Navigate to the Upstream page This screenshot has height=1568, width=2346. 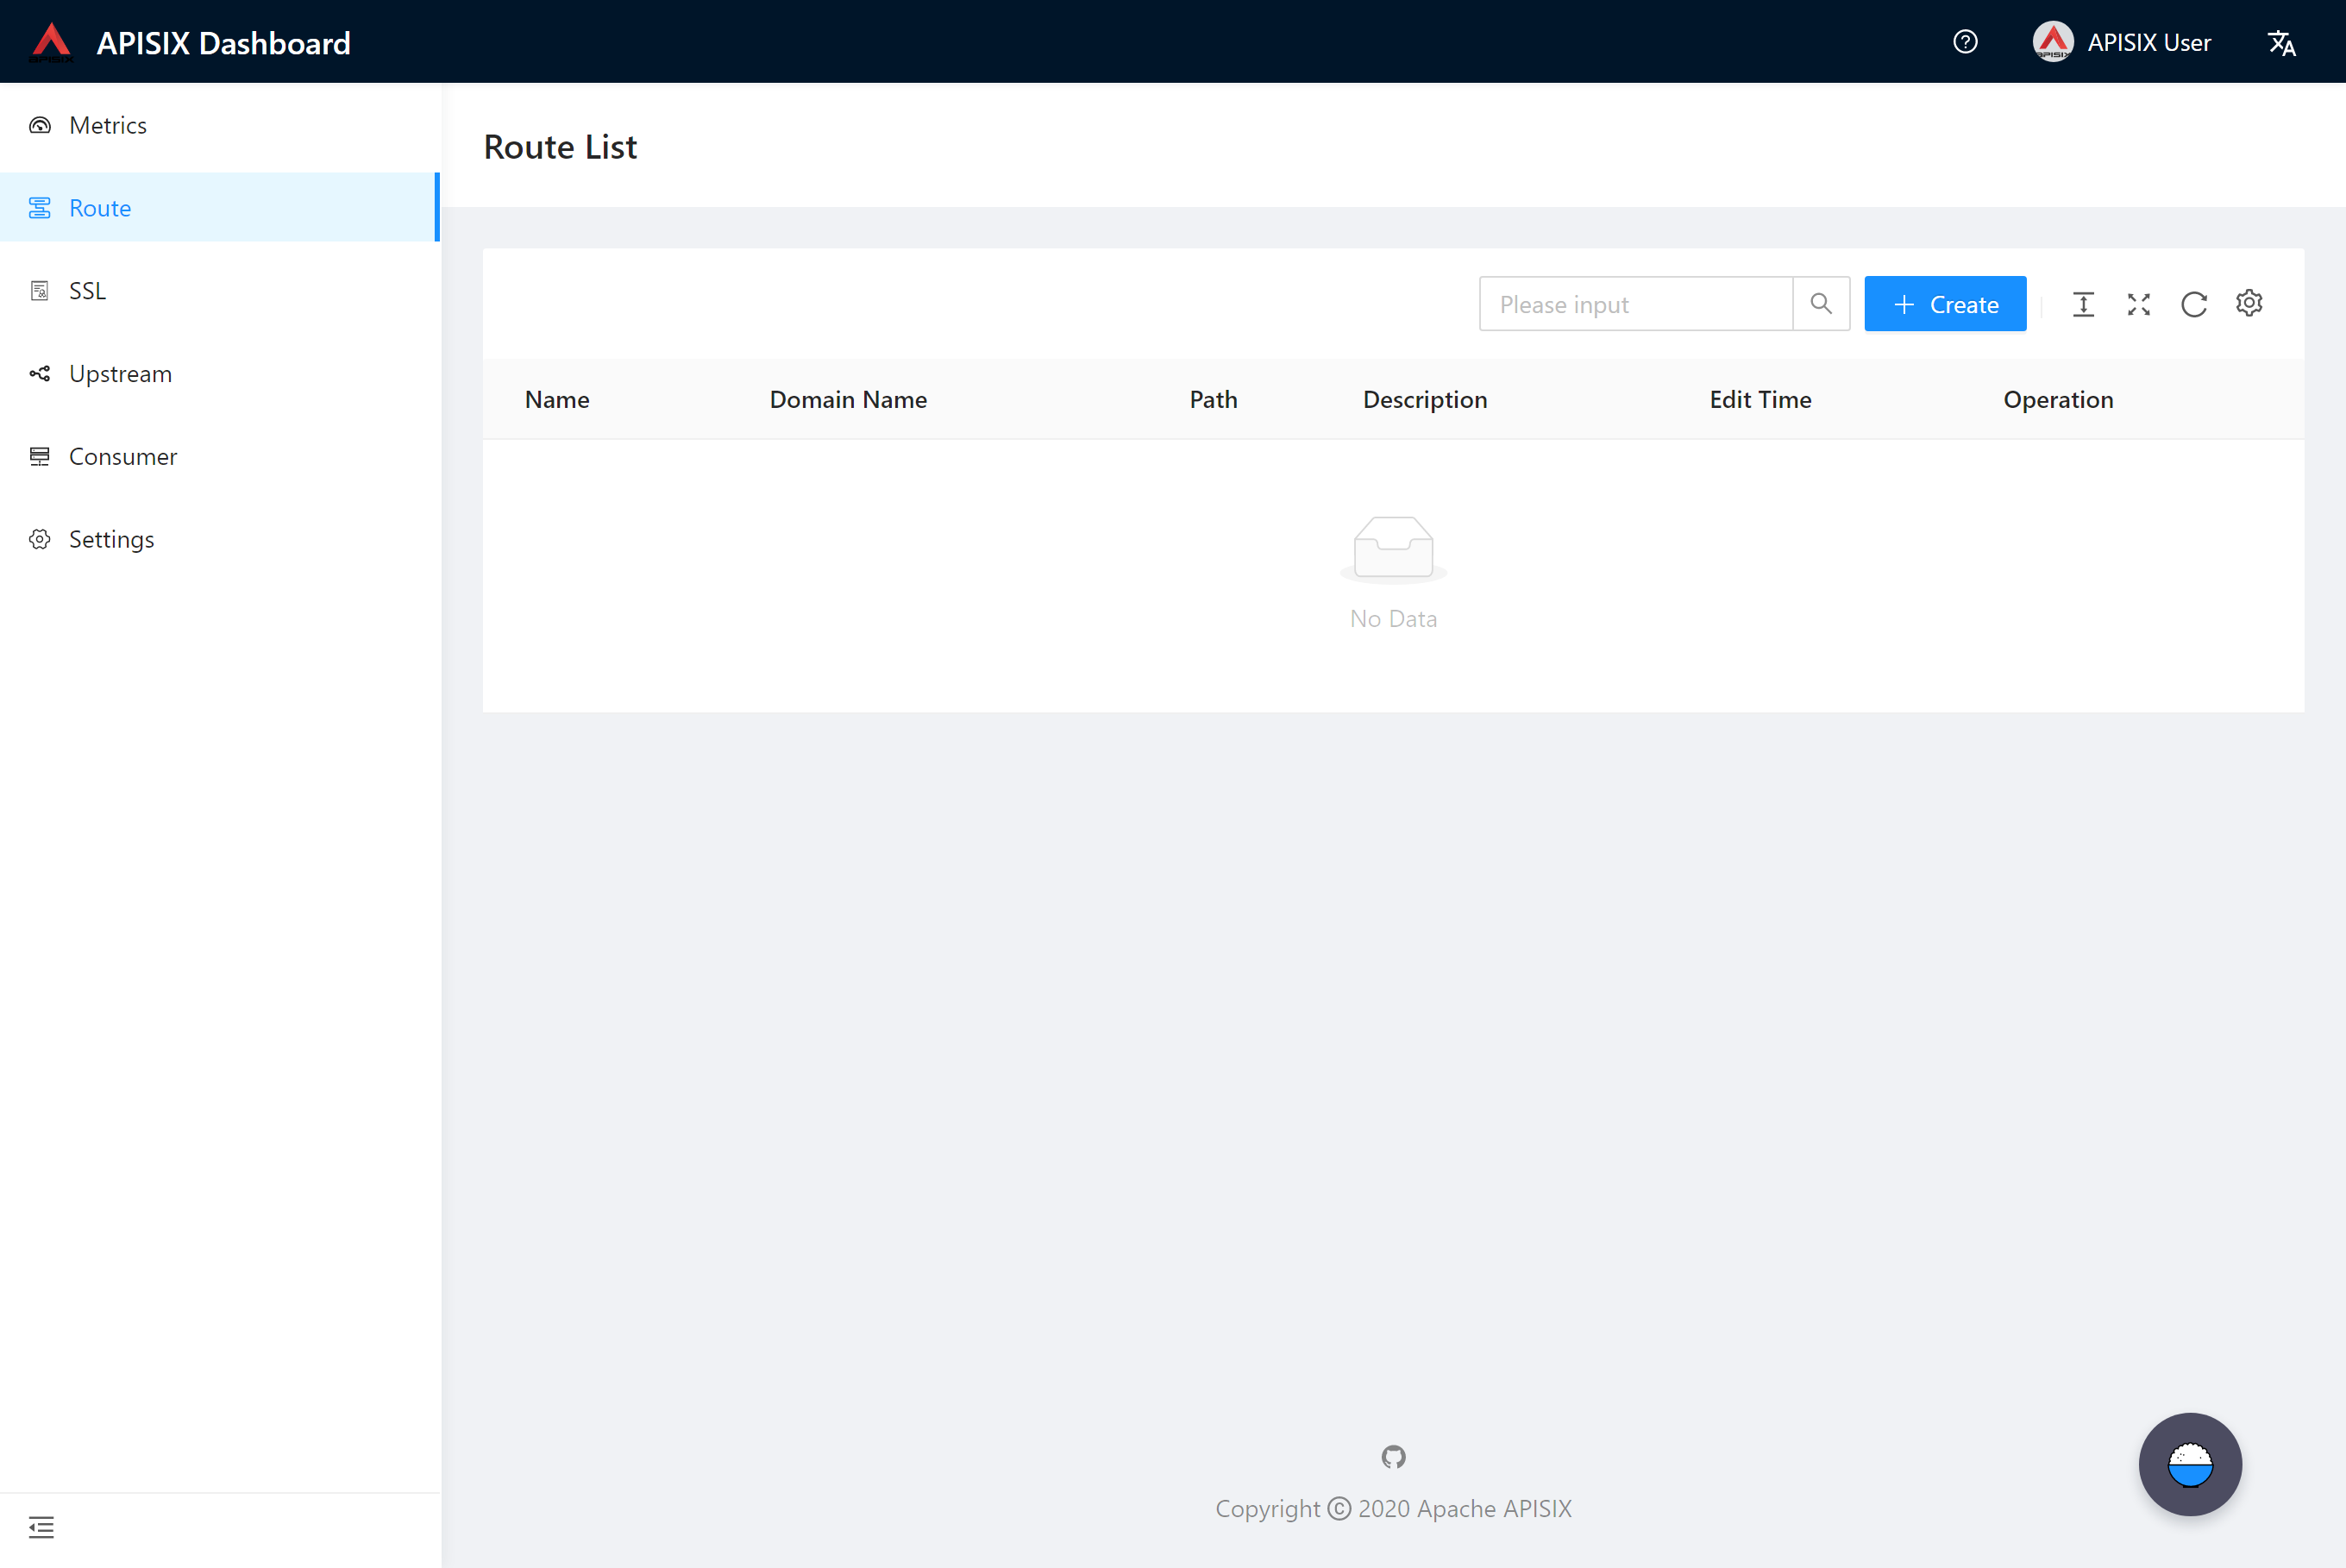[x=120, y=374]
